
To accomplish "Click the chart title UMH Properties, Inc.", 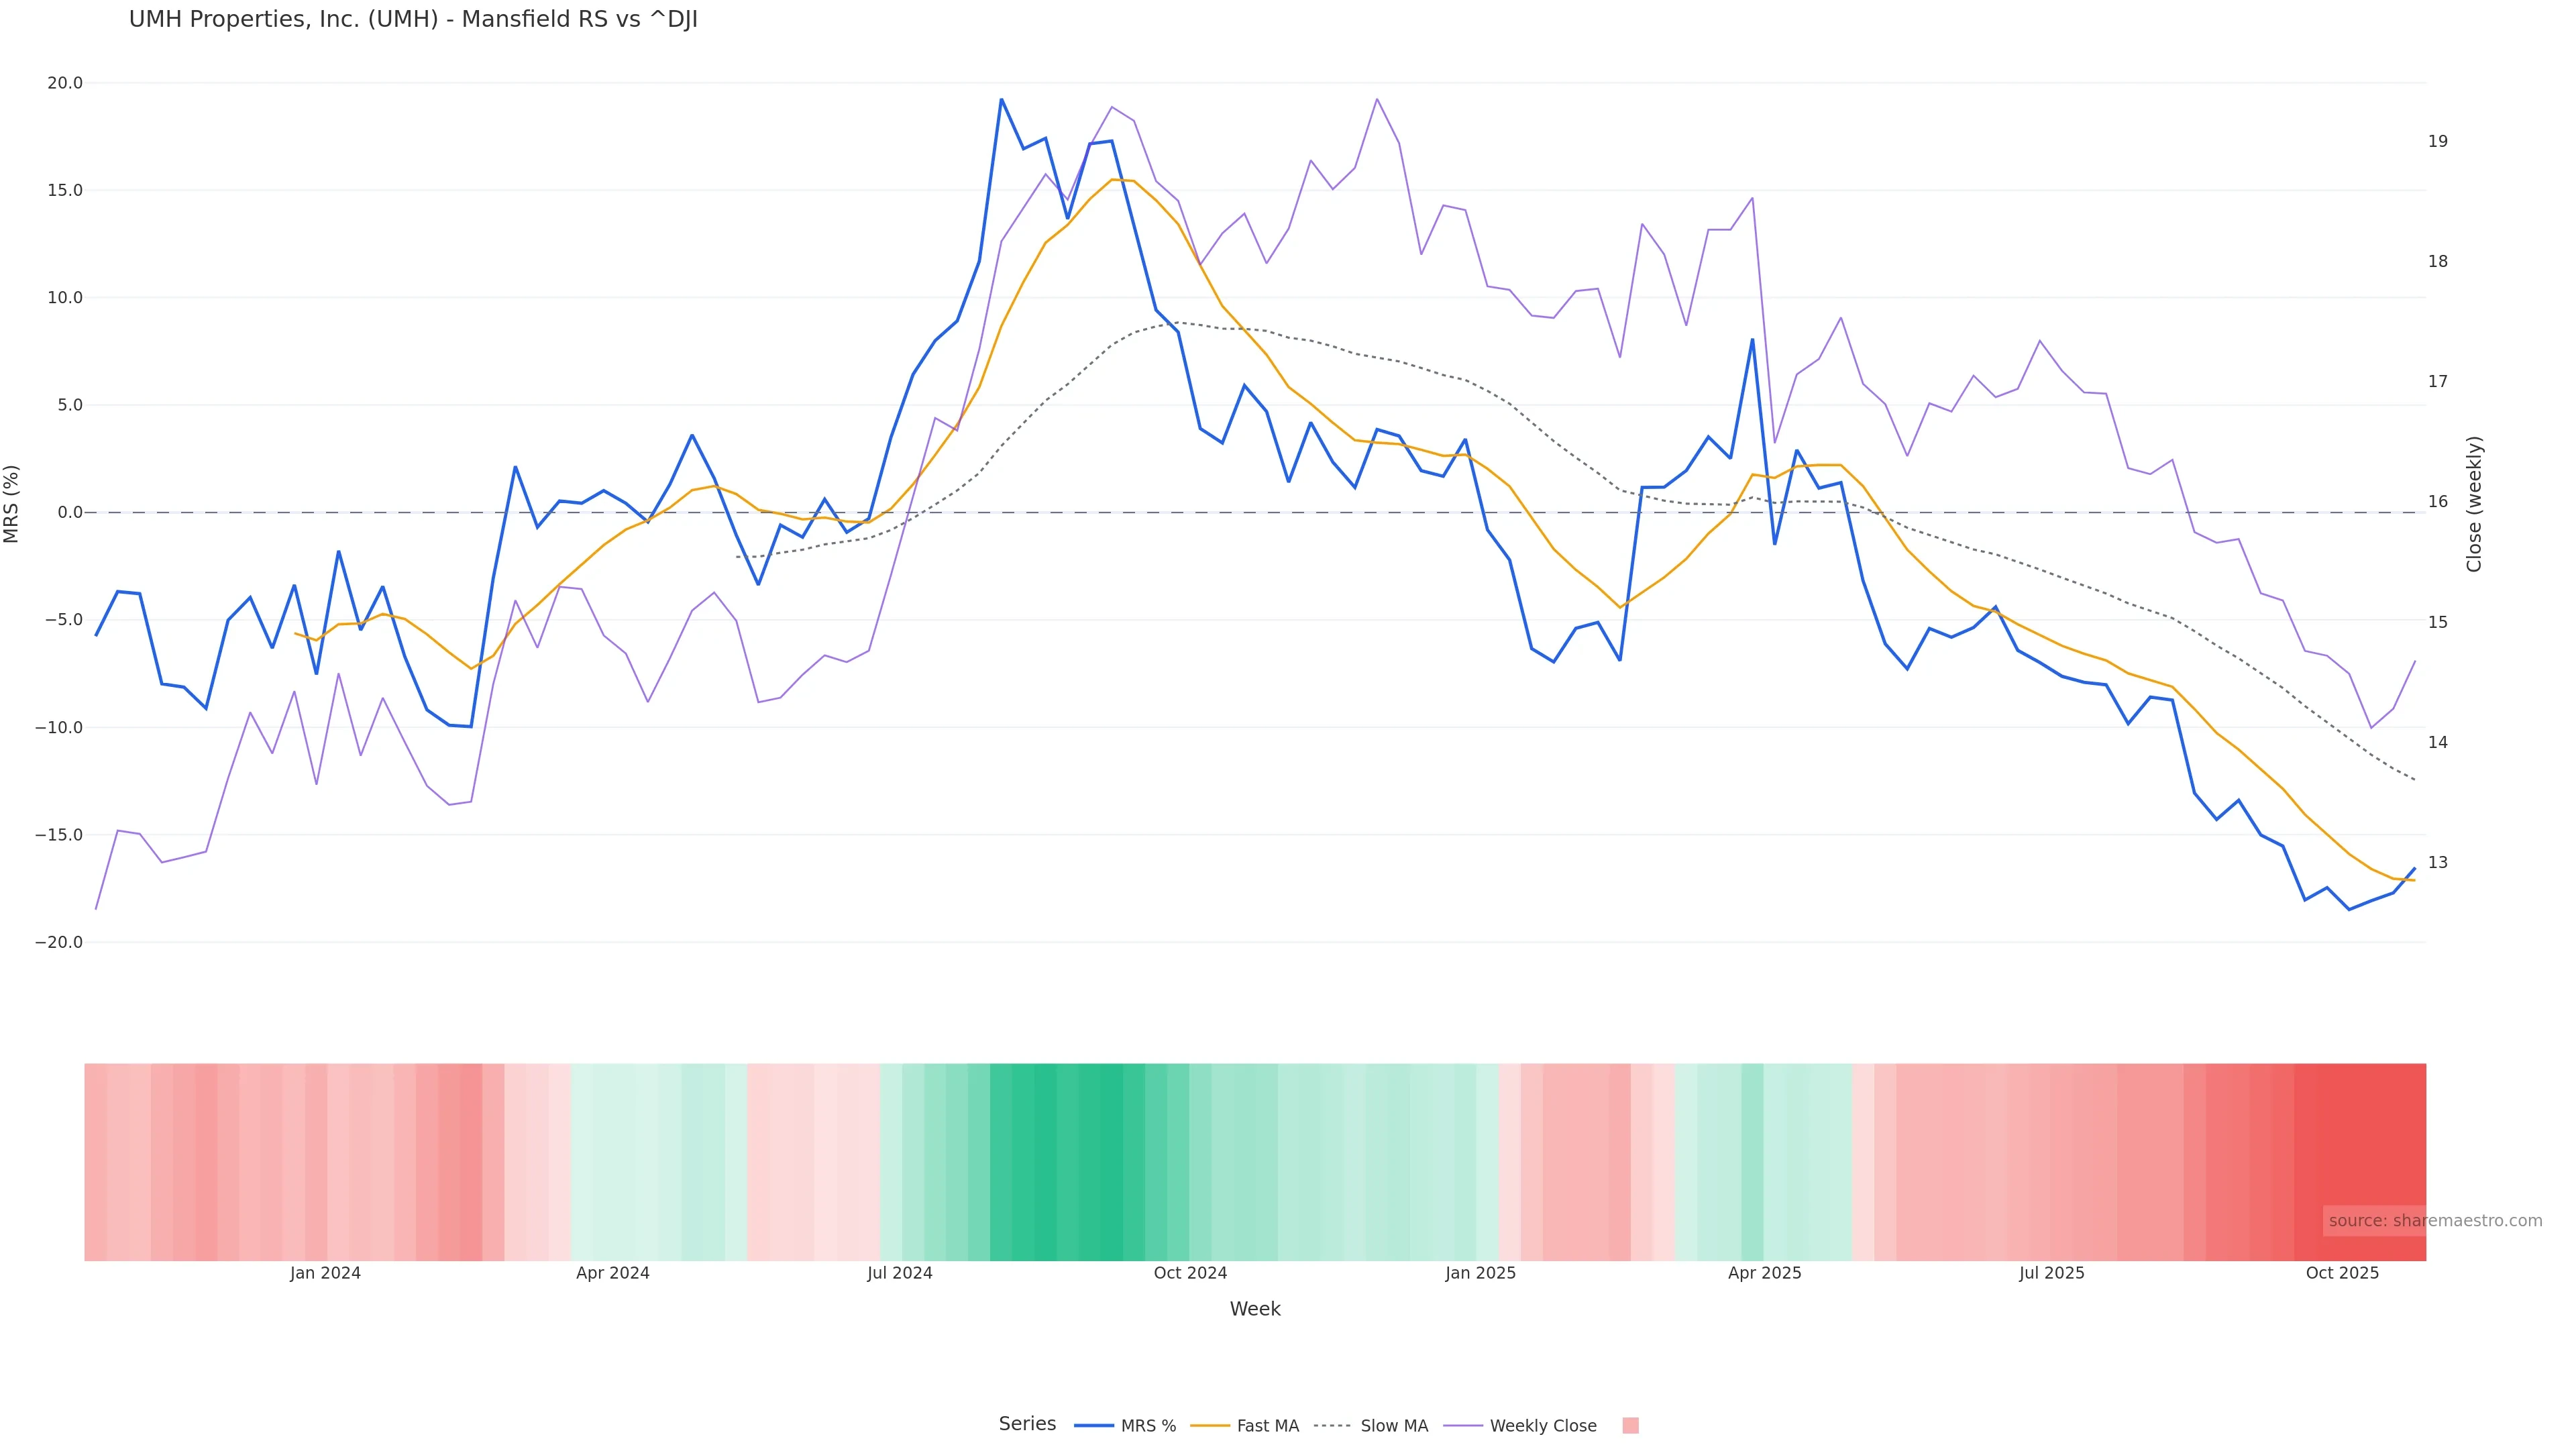I will tap(413, 19).
